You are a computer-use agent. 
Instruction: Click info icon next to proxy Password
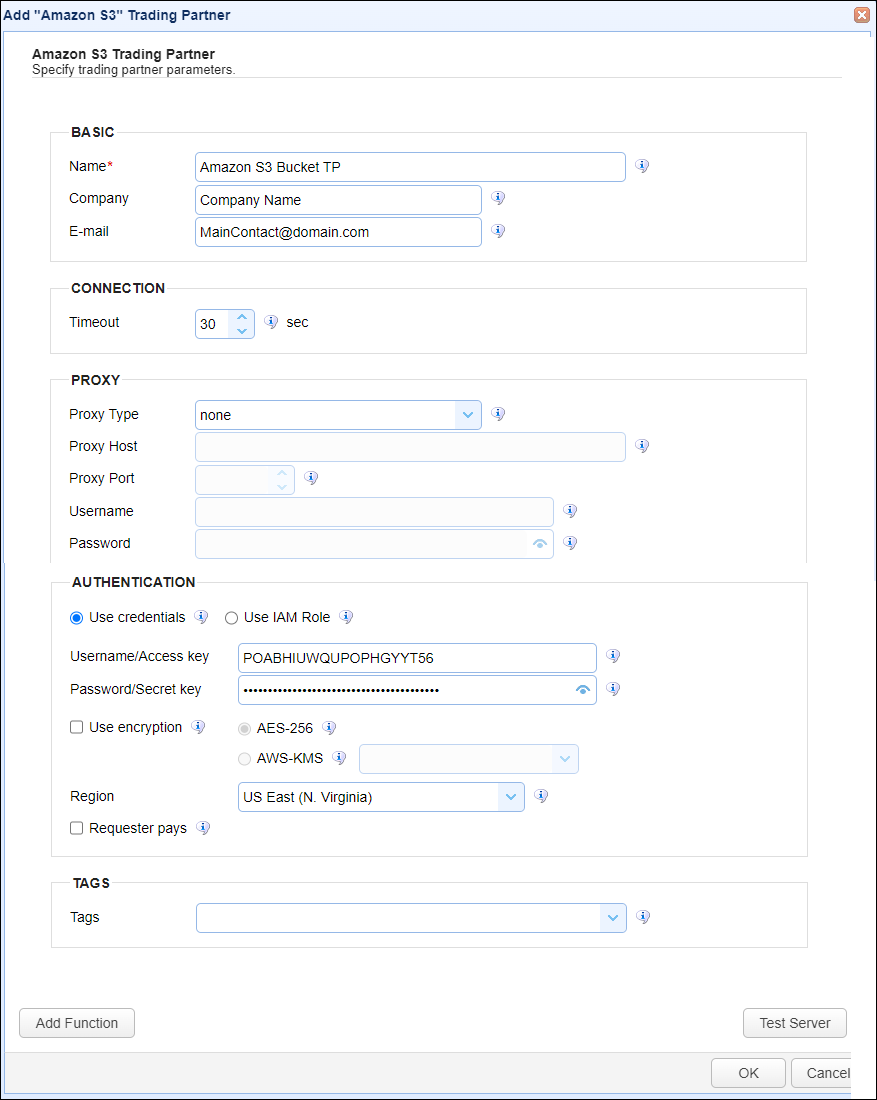pyautogui.click(x=570, y=543)
